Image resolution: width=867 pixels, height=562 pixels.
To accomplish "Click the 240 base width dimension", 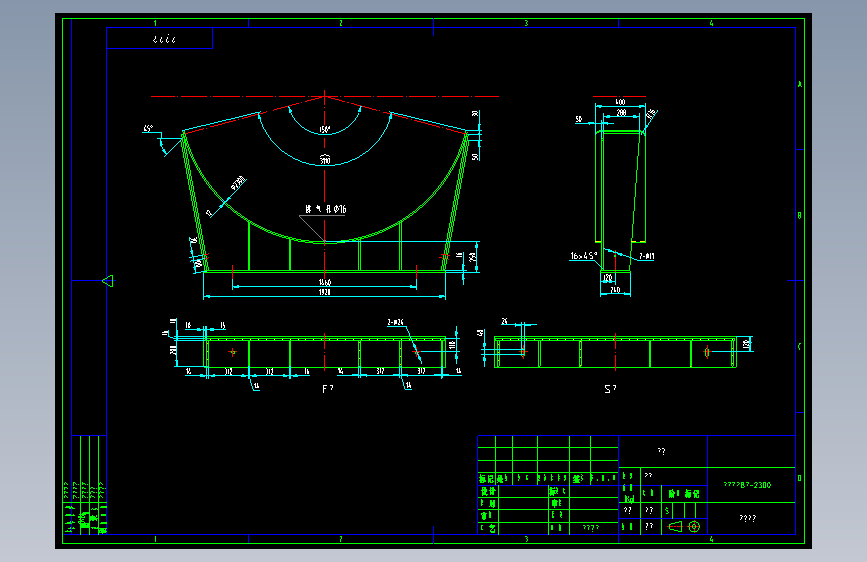I will [615, 290].
